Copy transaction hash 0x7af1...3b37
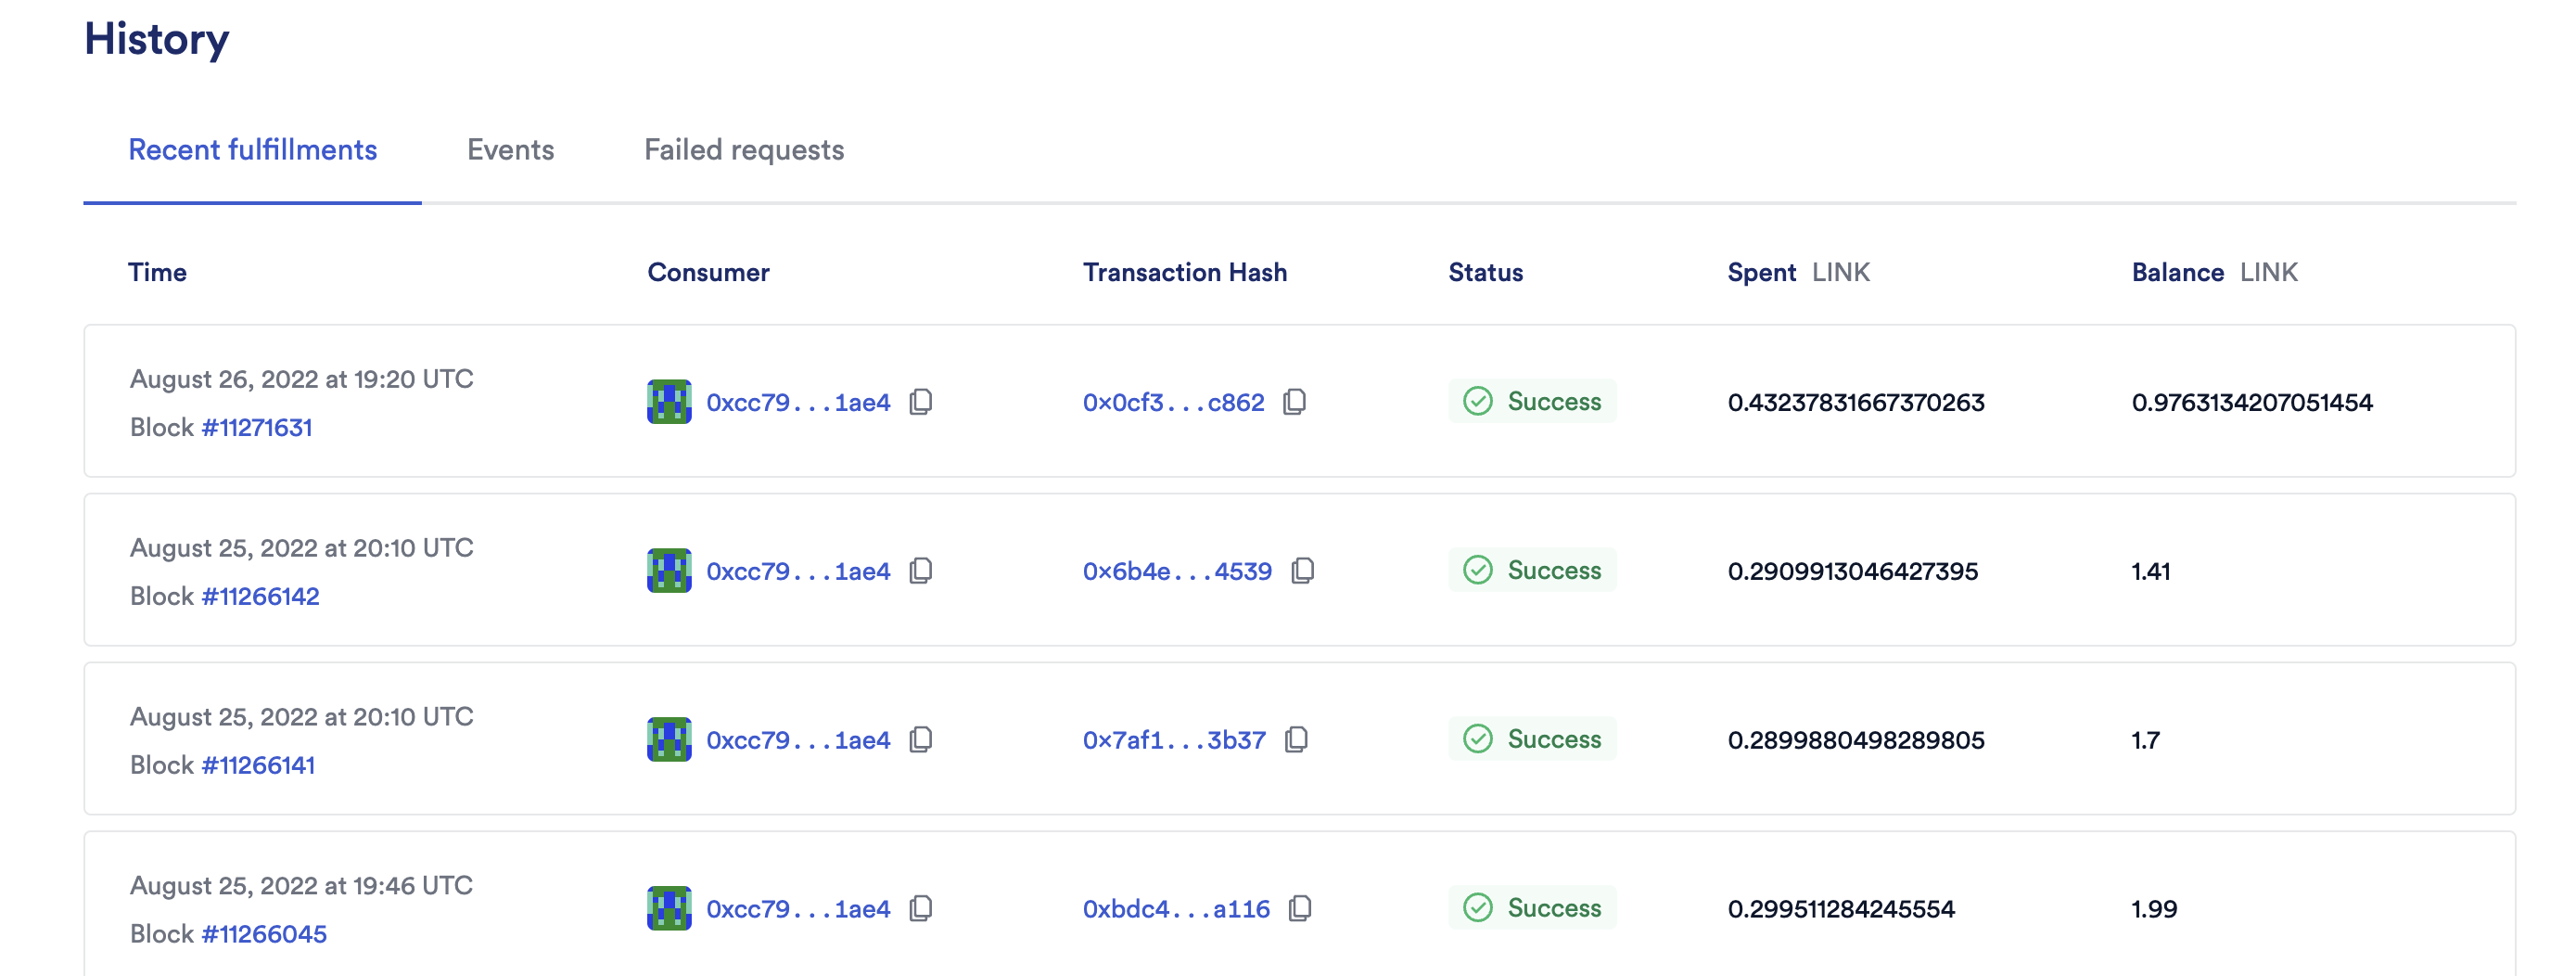Screen dimensions: 2576x976 coord(1298,740)
